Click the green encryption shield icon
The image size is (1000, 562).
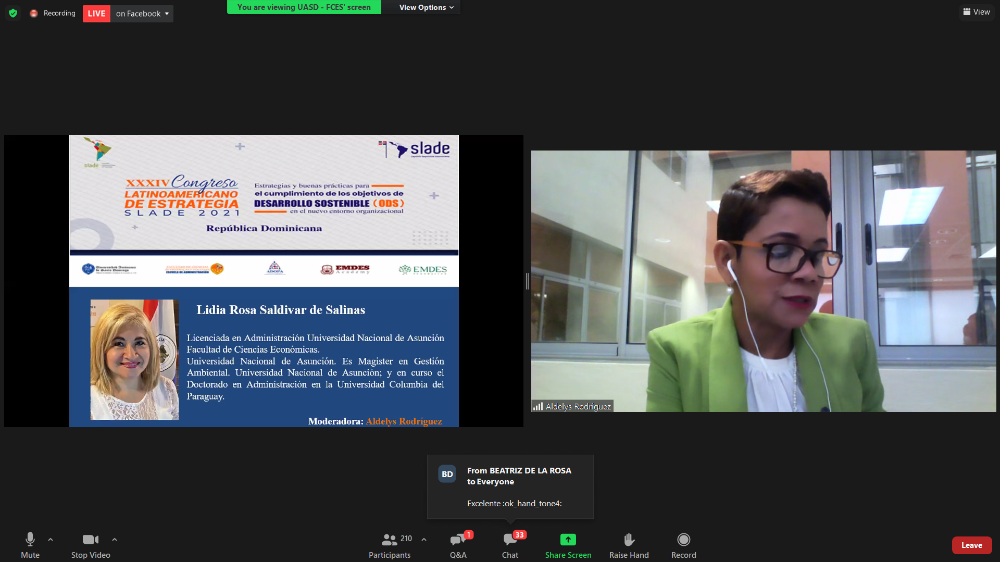click(x=13, y=13)
